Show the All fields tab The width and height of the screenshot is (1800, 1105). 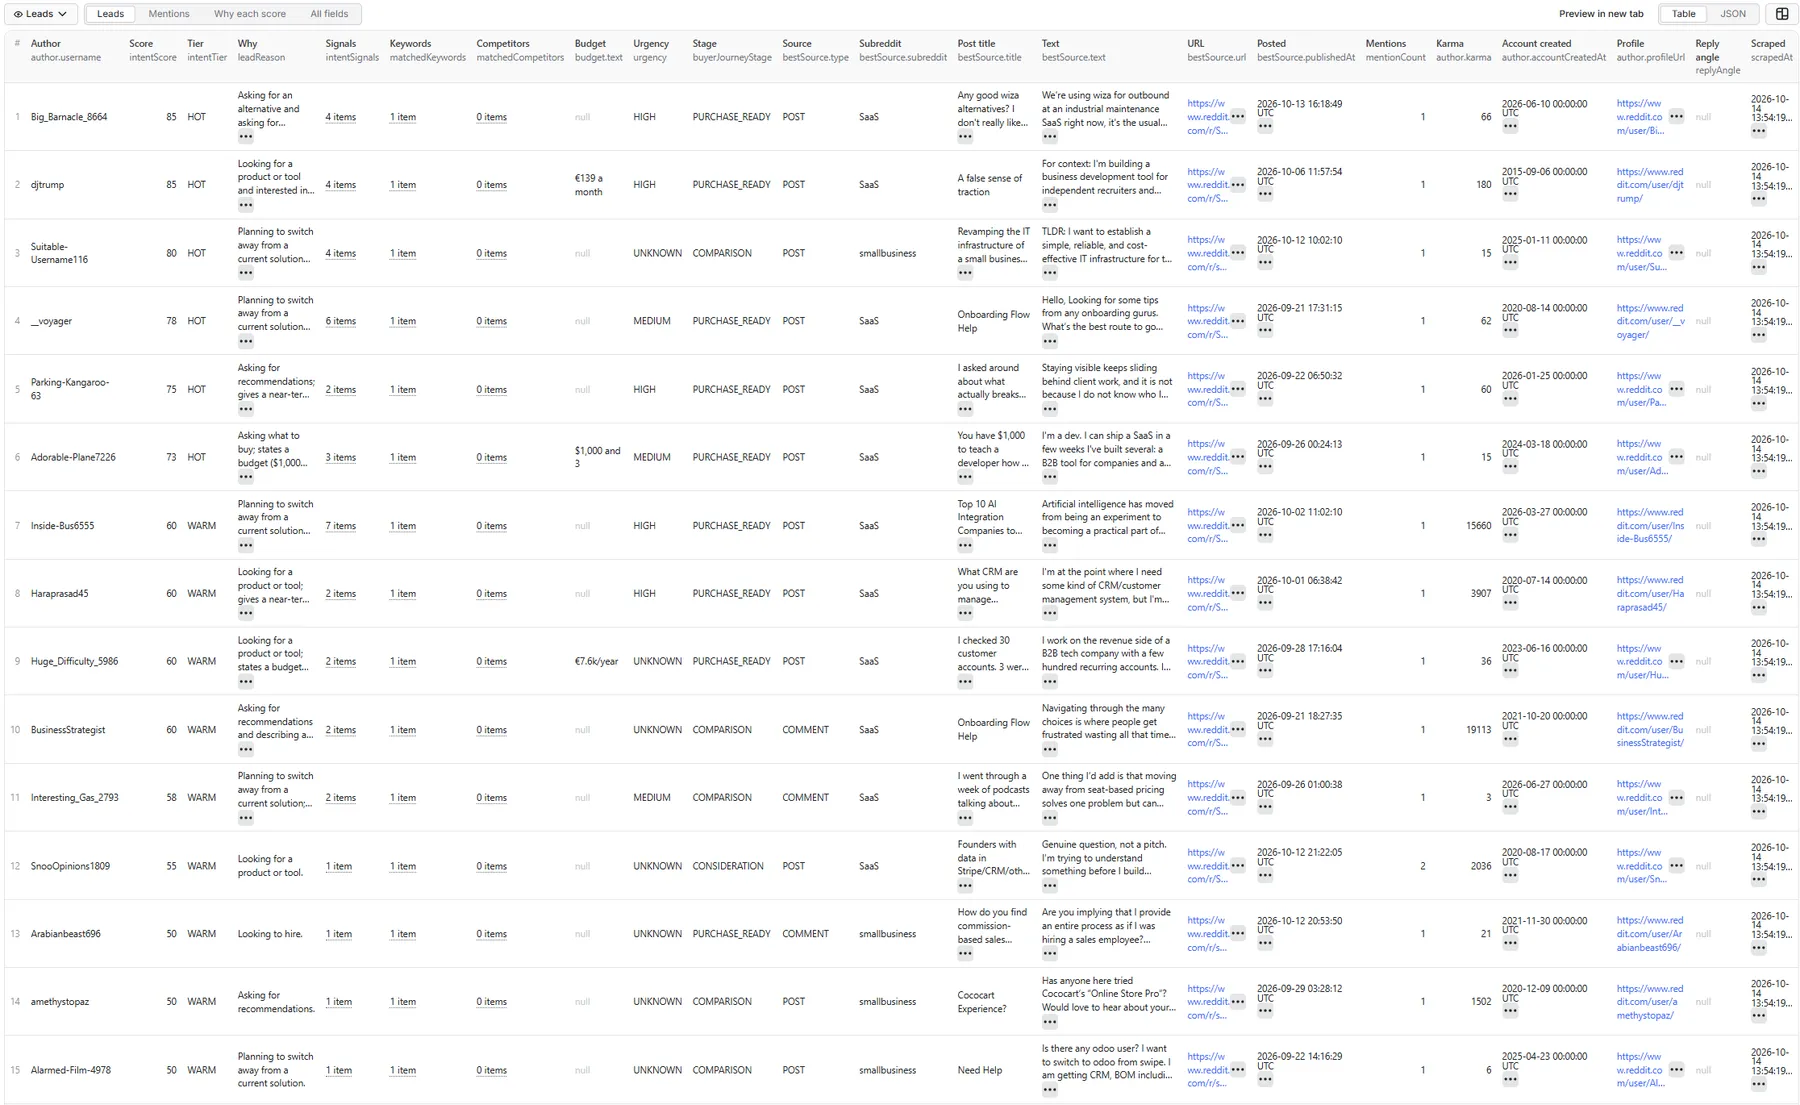[329, 14]
